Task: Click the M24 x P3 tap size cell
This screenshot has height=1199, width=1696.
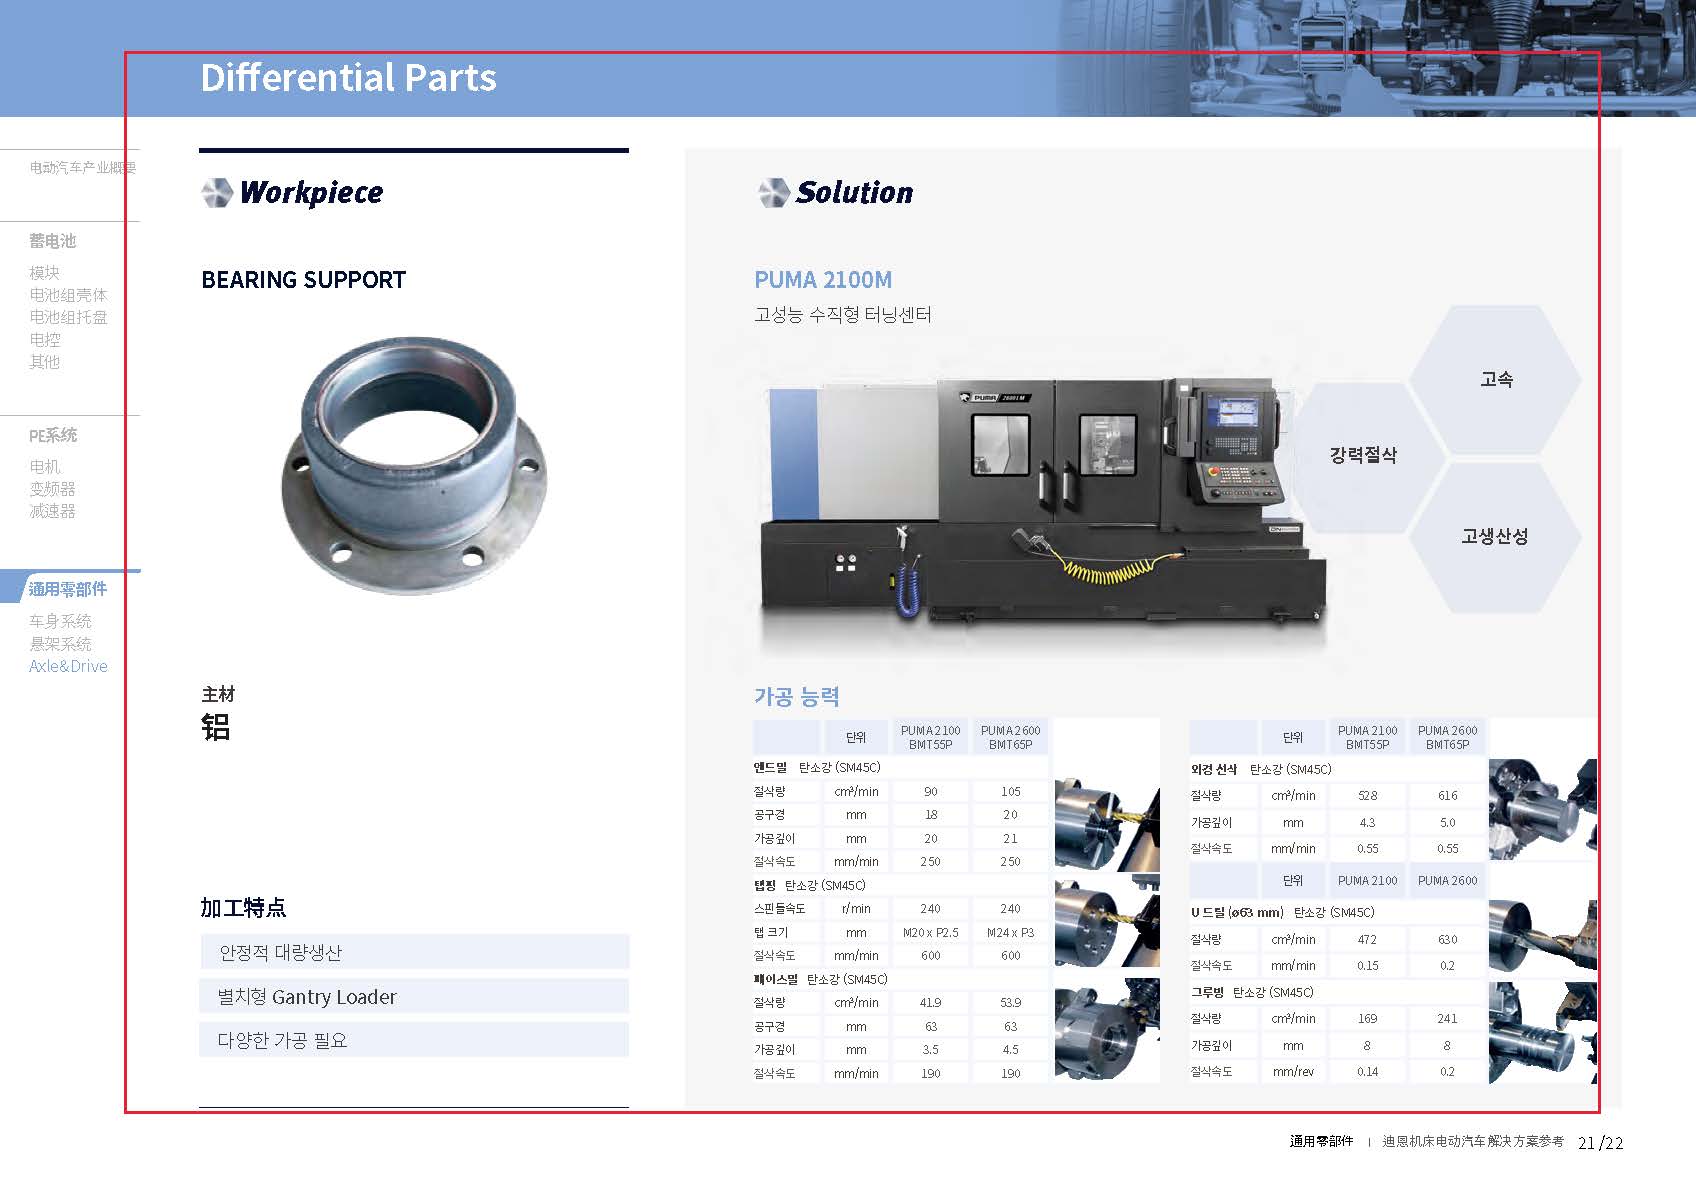Action: (x=1010, y=933)
